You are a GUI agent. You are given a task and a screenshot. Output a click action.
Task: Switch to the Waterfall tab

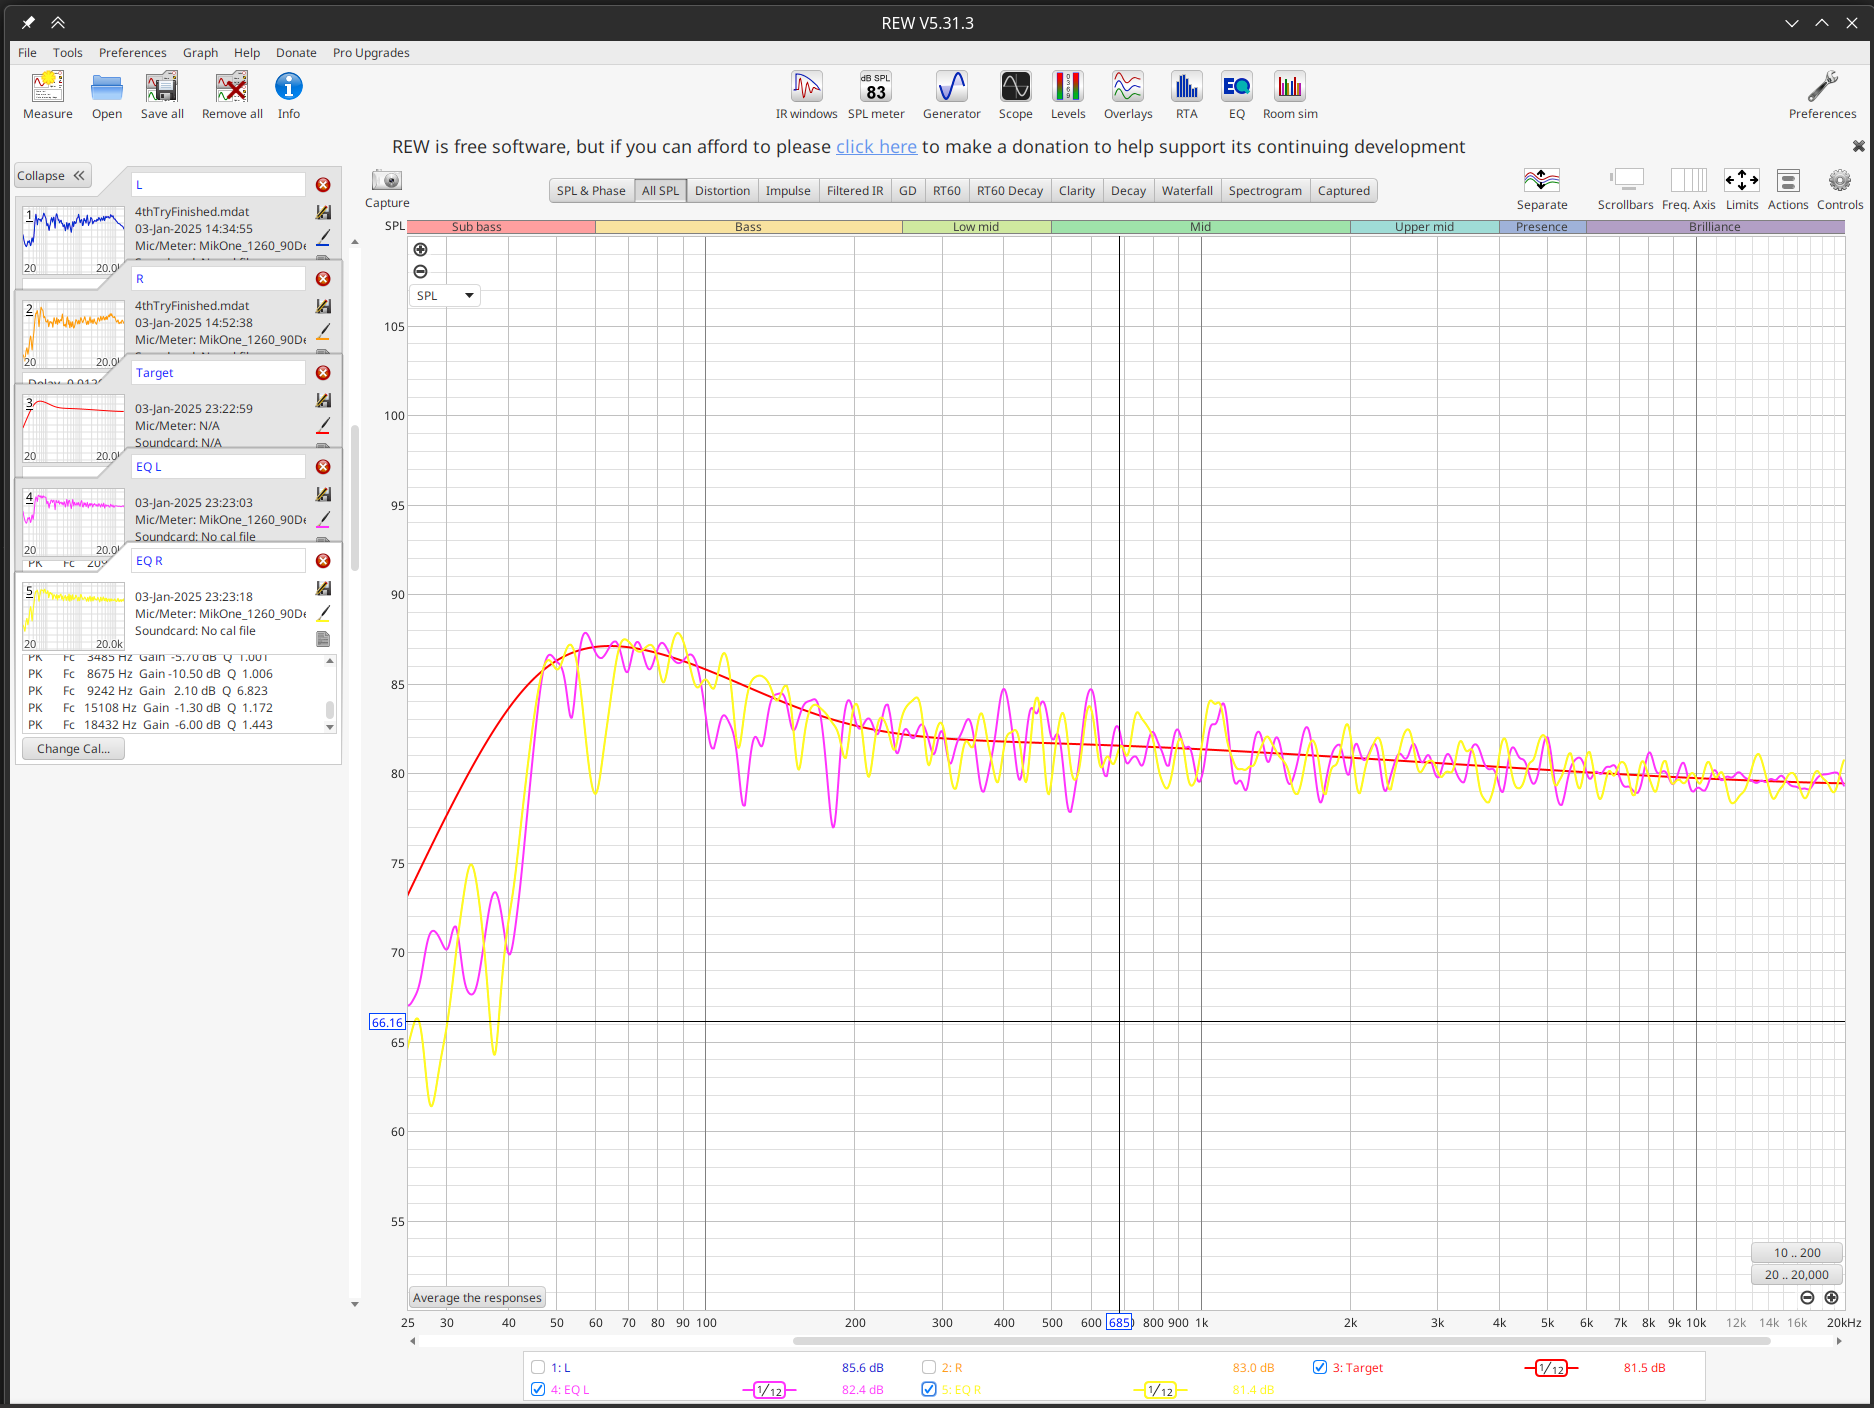tap(1187, 191)
